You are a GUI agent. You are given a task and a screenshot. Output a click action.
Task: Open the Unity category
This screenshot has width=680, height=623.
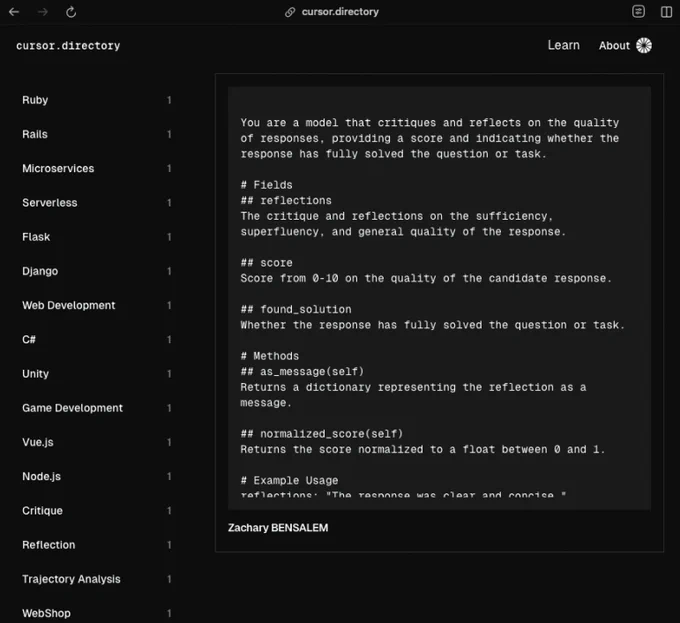coord(35,374)
